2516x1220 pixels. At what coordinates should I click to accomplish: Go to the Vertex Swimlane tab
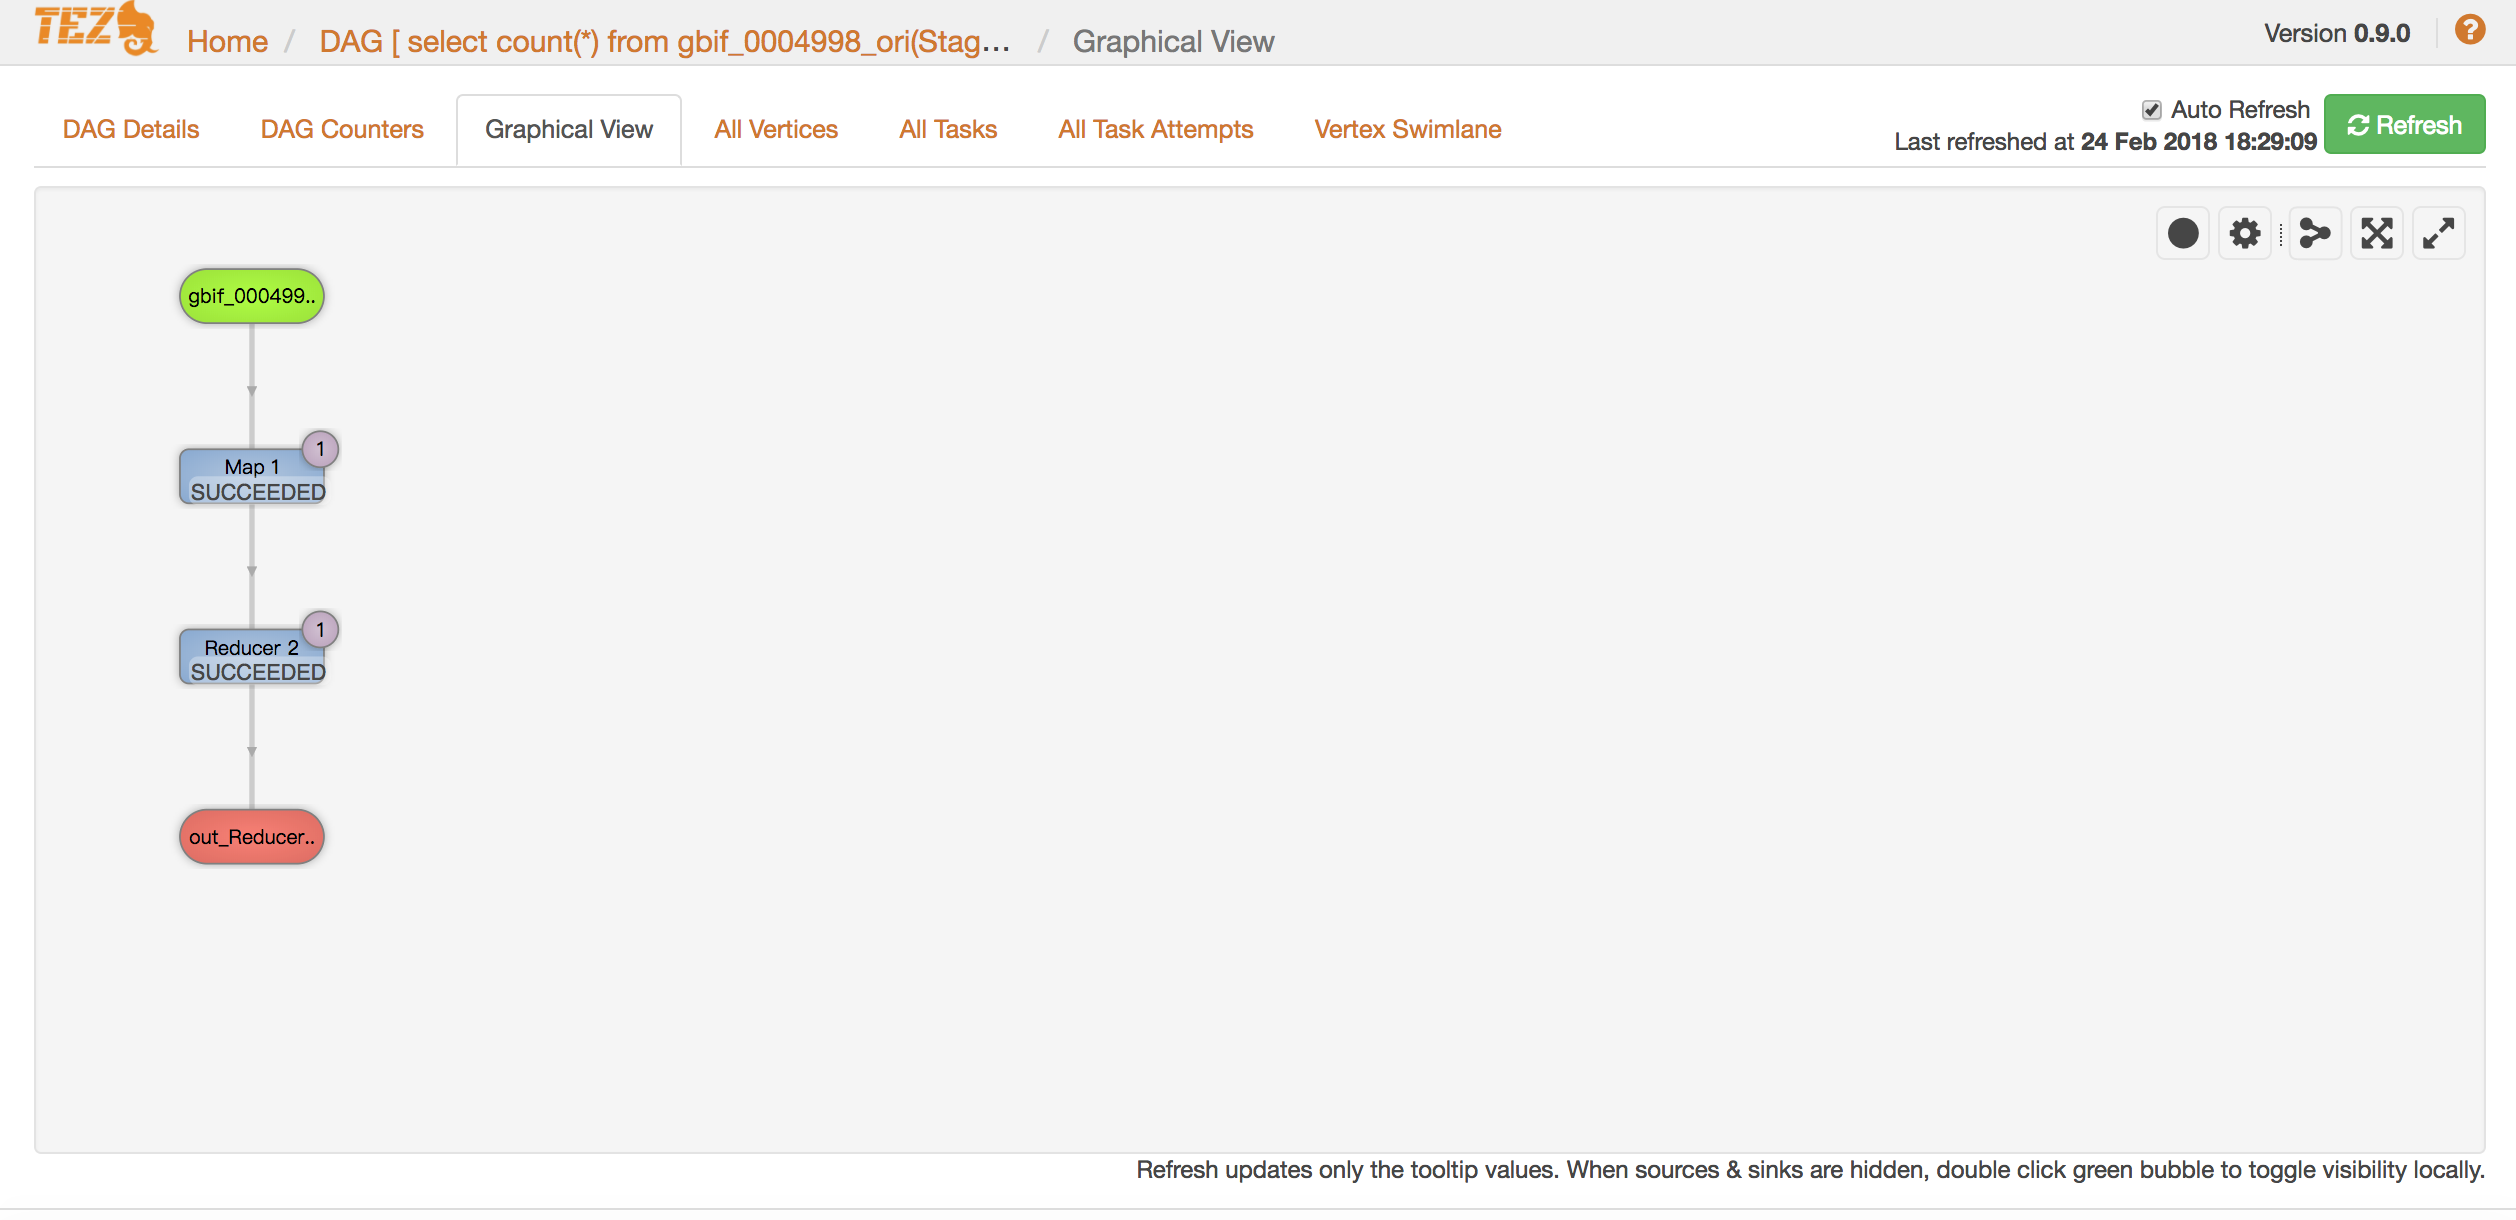pos(1407,130)
